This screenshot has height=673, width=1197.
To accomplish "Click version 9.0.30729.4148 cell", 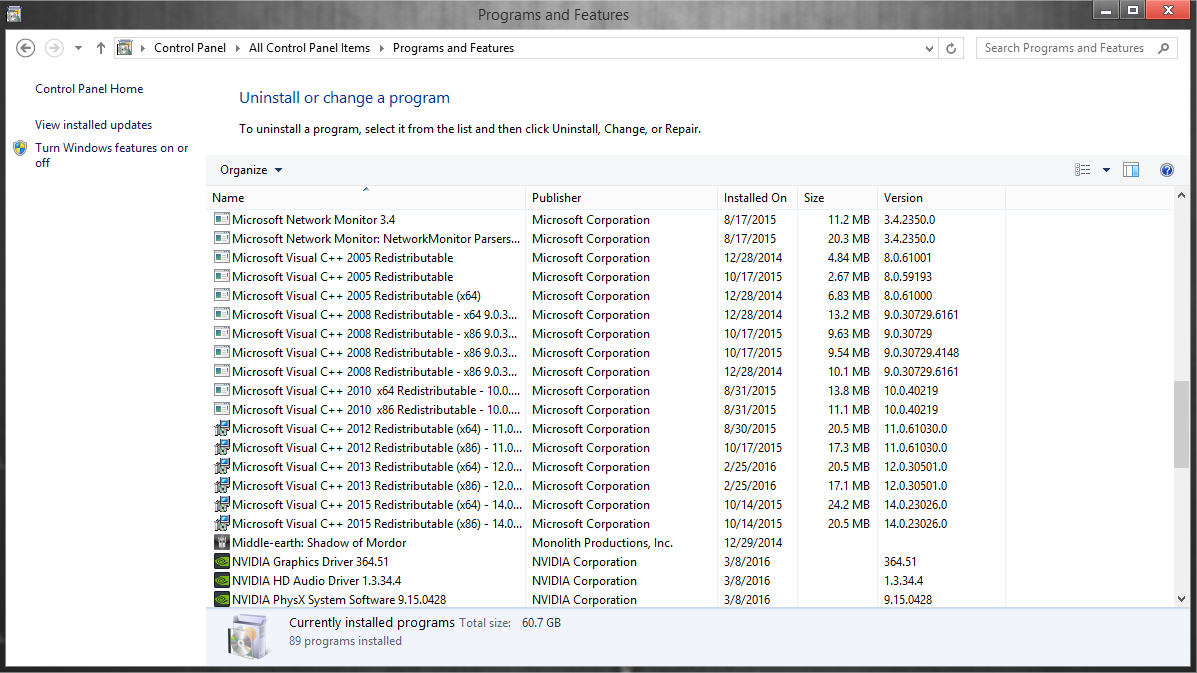I will click(x=921, y=353).
